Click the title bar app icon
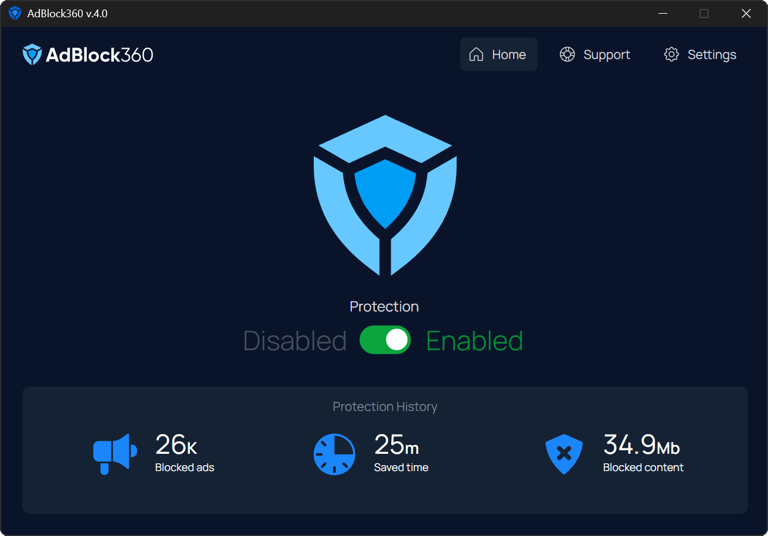The image size is (768, 536). coord(14,14)
